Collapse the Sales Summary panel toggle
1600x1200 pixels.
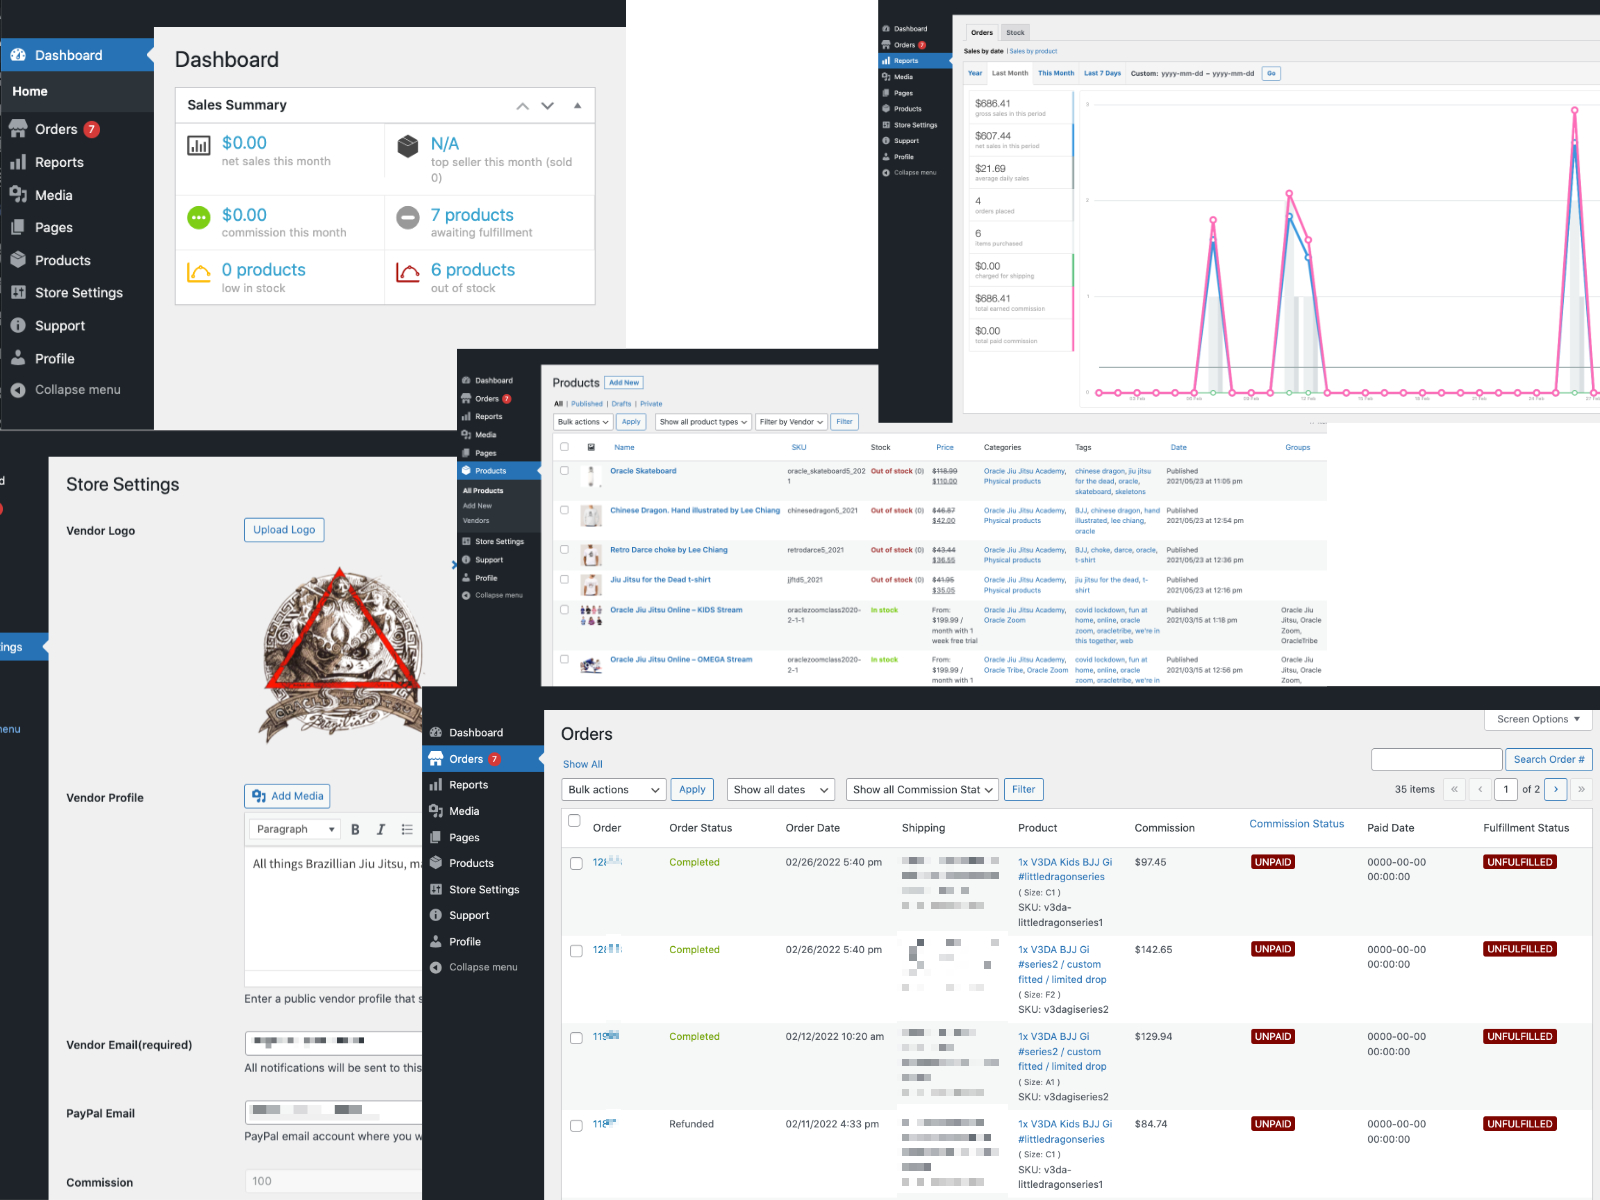pyautogui.click(x=577, y=106)
